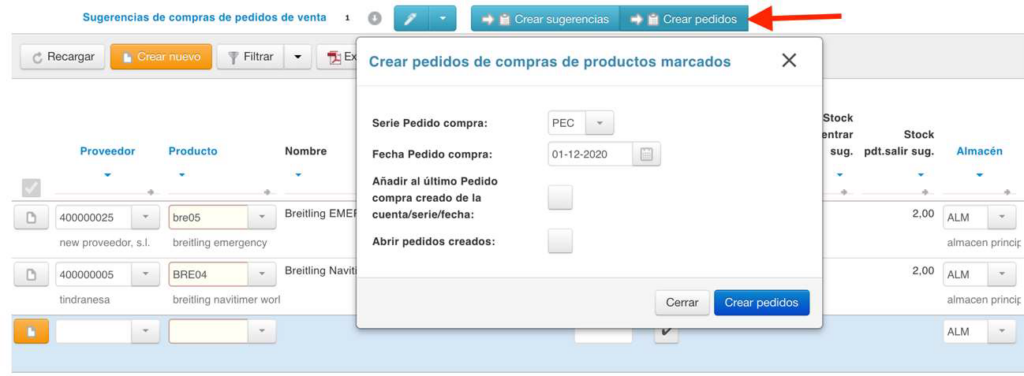Image resolution: width=1024 pixels, height=376 pixels.
Task: Click the Cerrar button
Action: click(682, 303)
